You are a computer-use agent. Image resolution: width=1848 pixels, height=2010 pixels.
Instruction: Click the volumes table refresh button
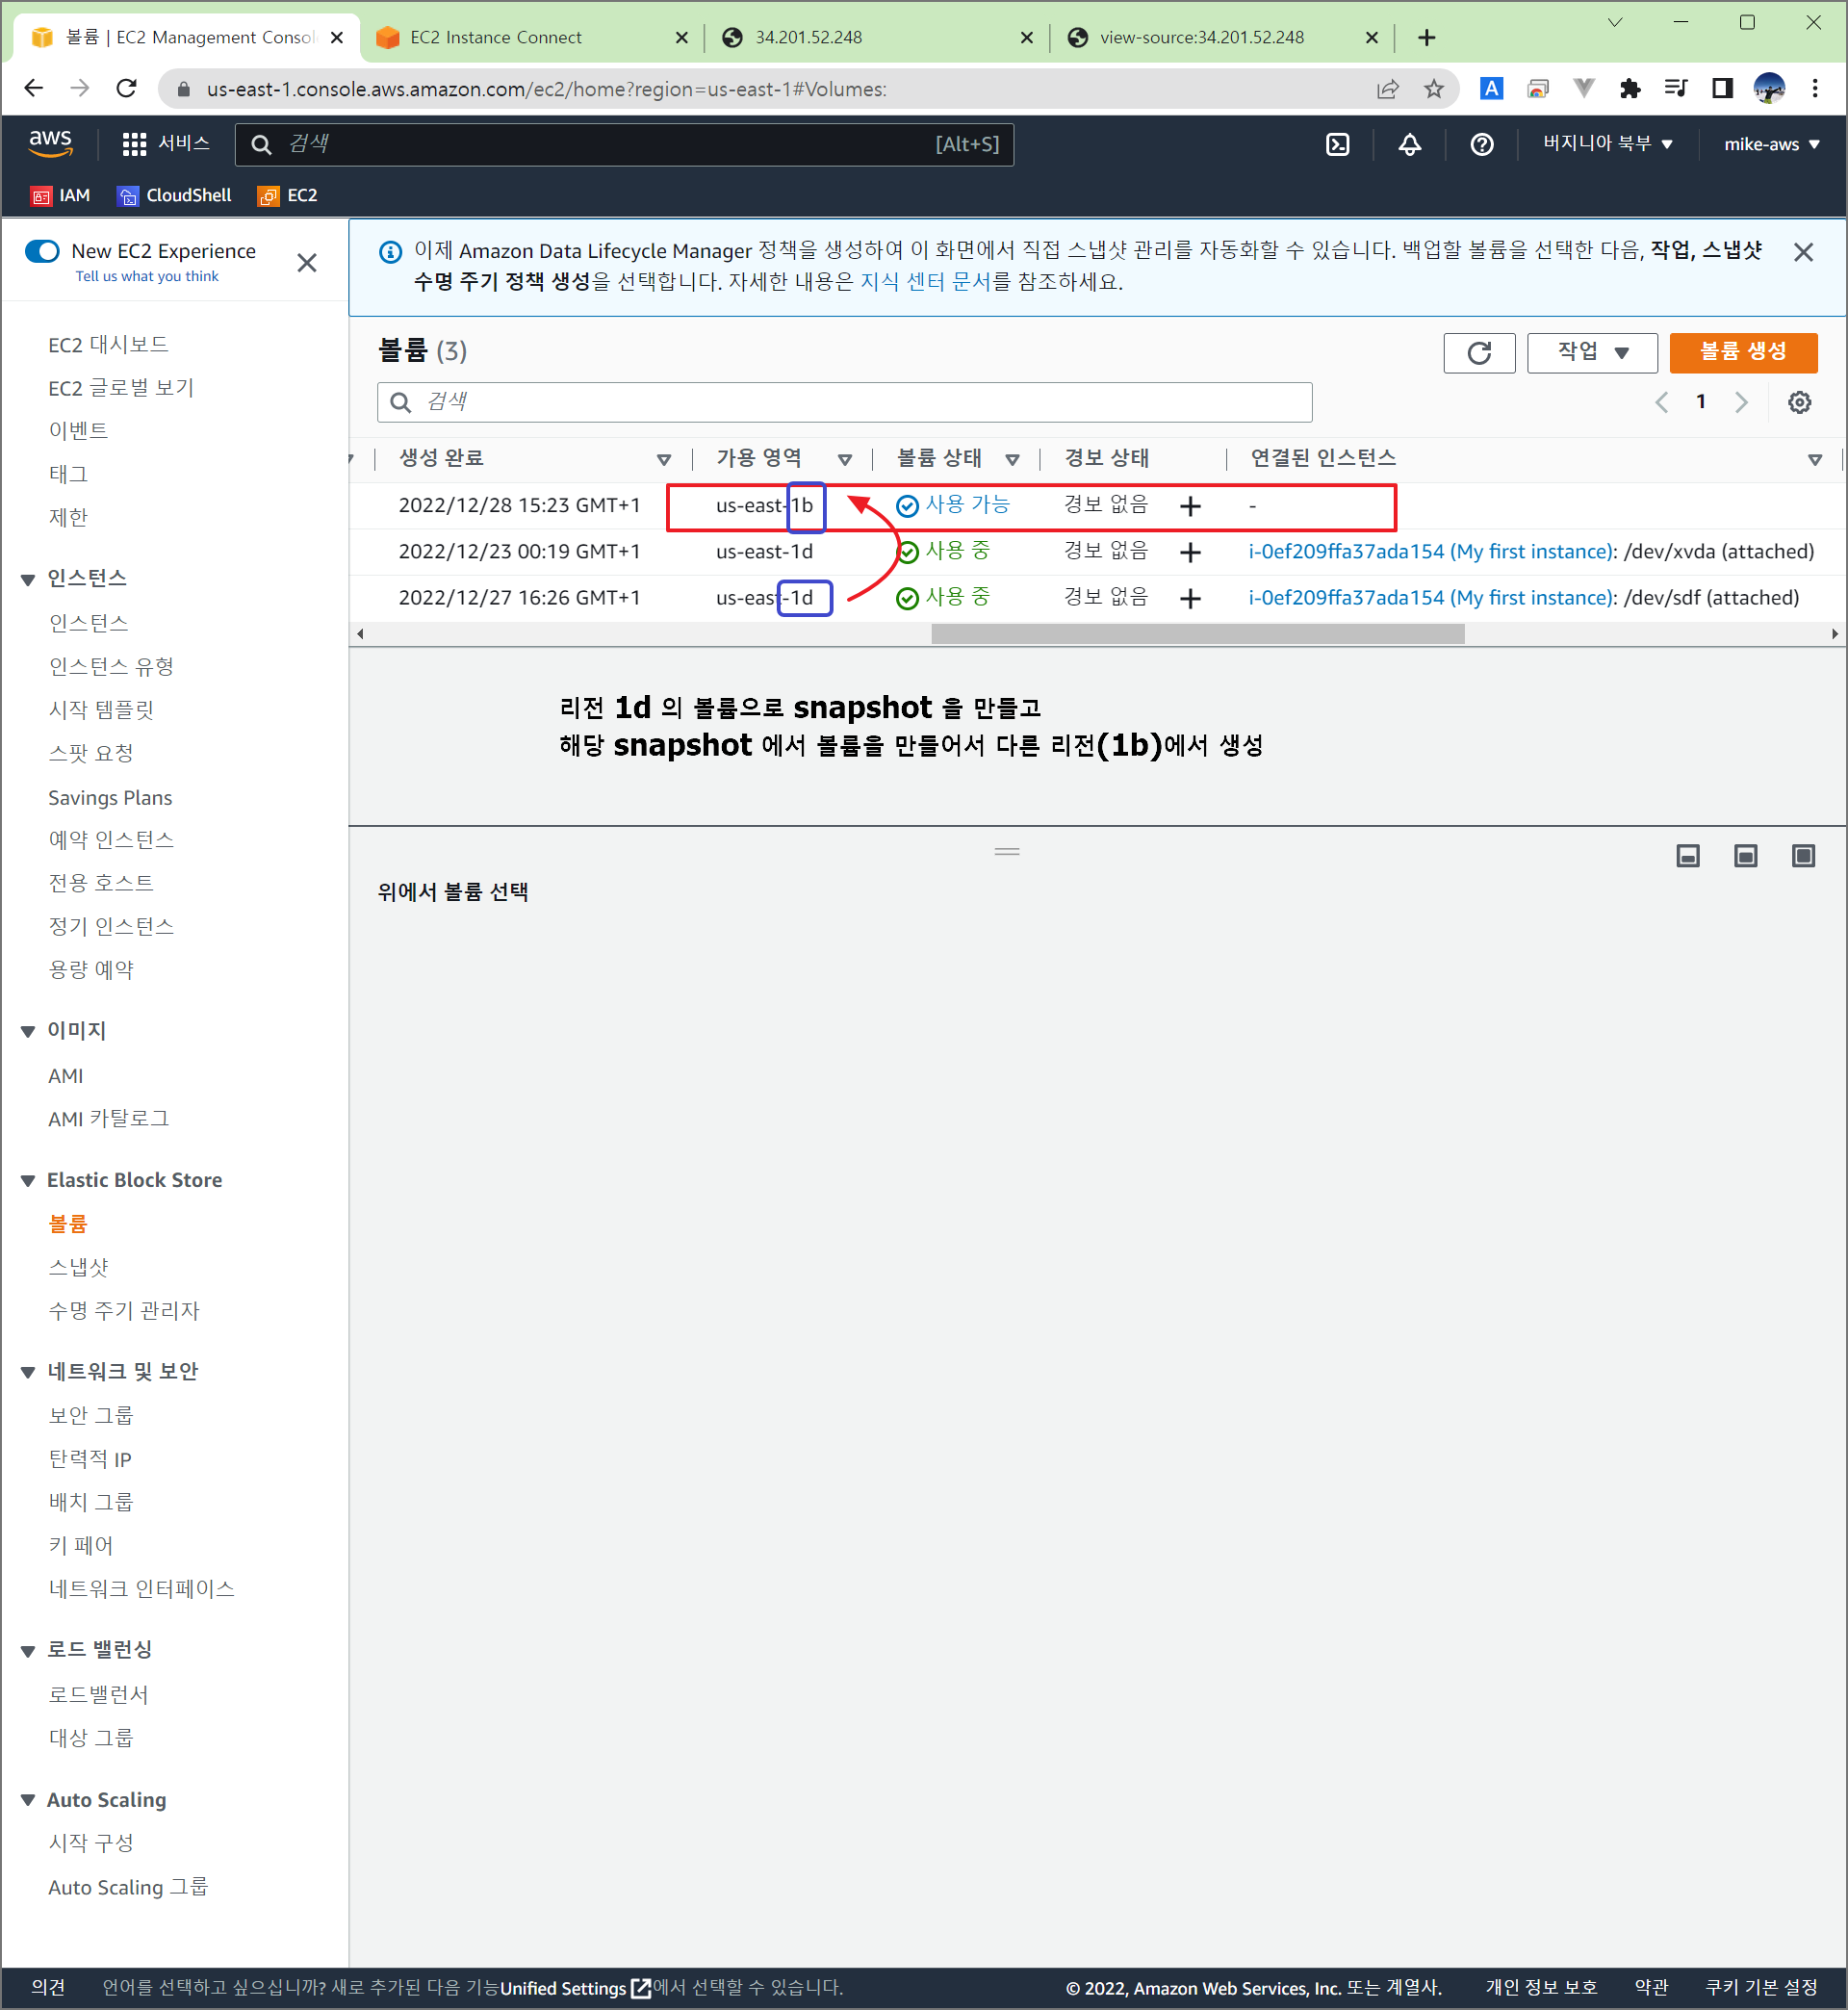click(1478, 352)
